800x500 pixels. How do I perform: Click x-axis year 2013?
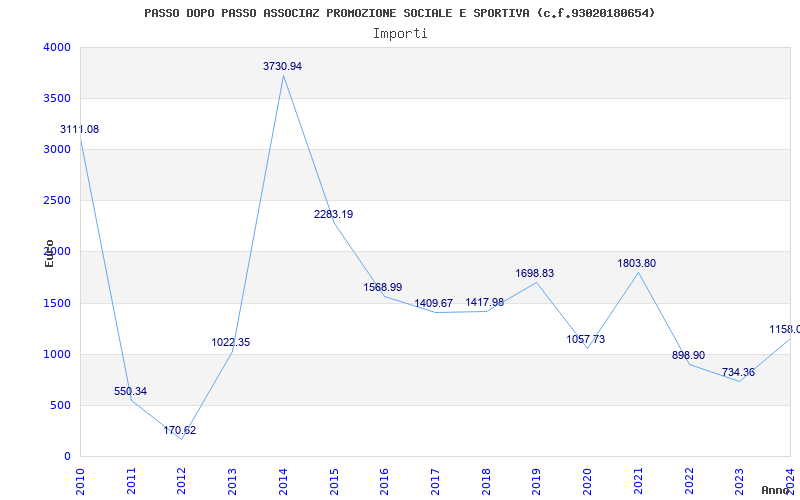232,481
